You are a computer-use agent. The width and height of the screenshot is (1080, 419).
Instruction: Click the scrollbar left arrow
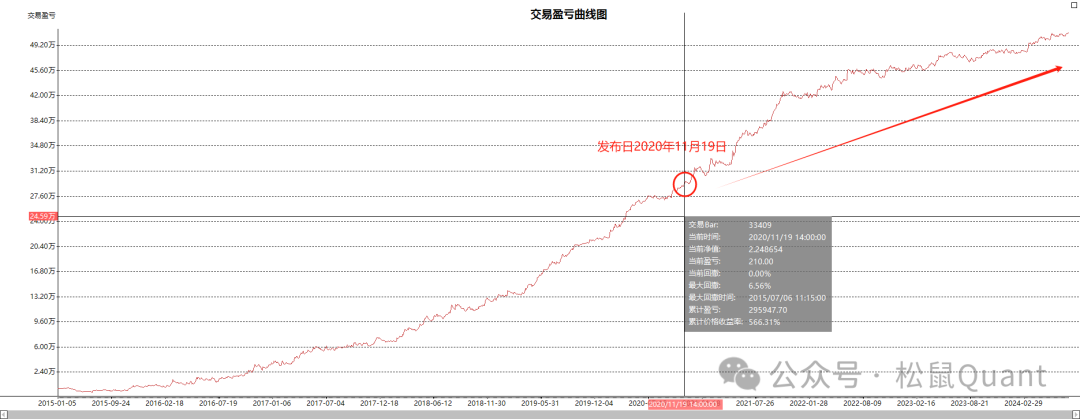point(4,414)
